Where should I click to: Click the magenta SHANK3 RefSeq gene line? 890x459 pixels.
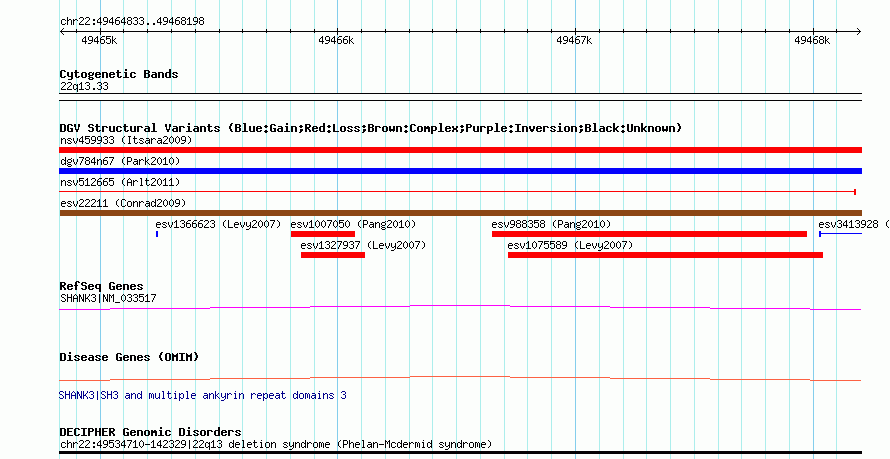point(460,308)
